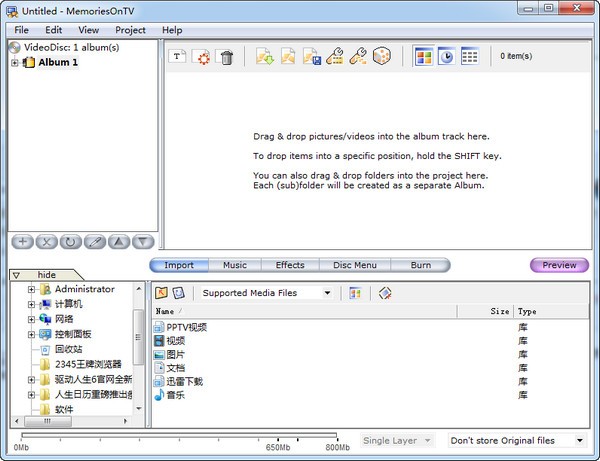Expand the Album 1 tree node
600x461 pixels.
[15, 63]
